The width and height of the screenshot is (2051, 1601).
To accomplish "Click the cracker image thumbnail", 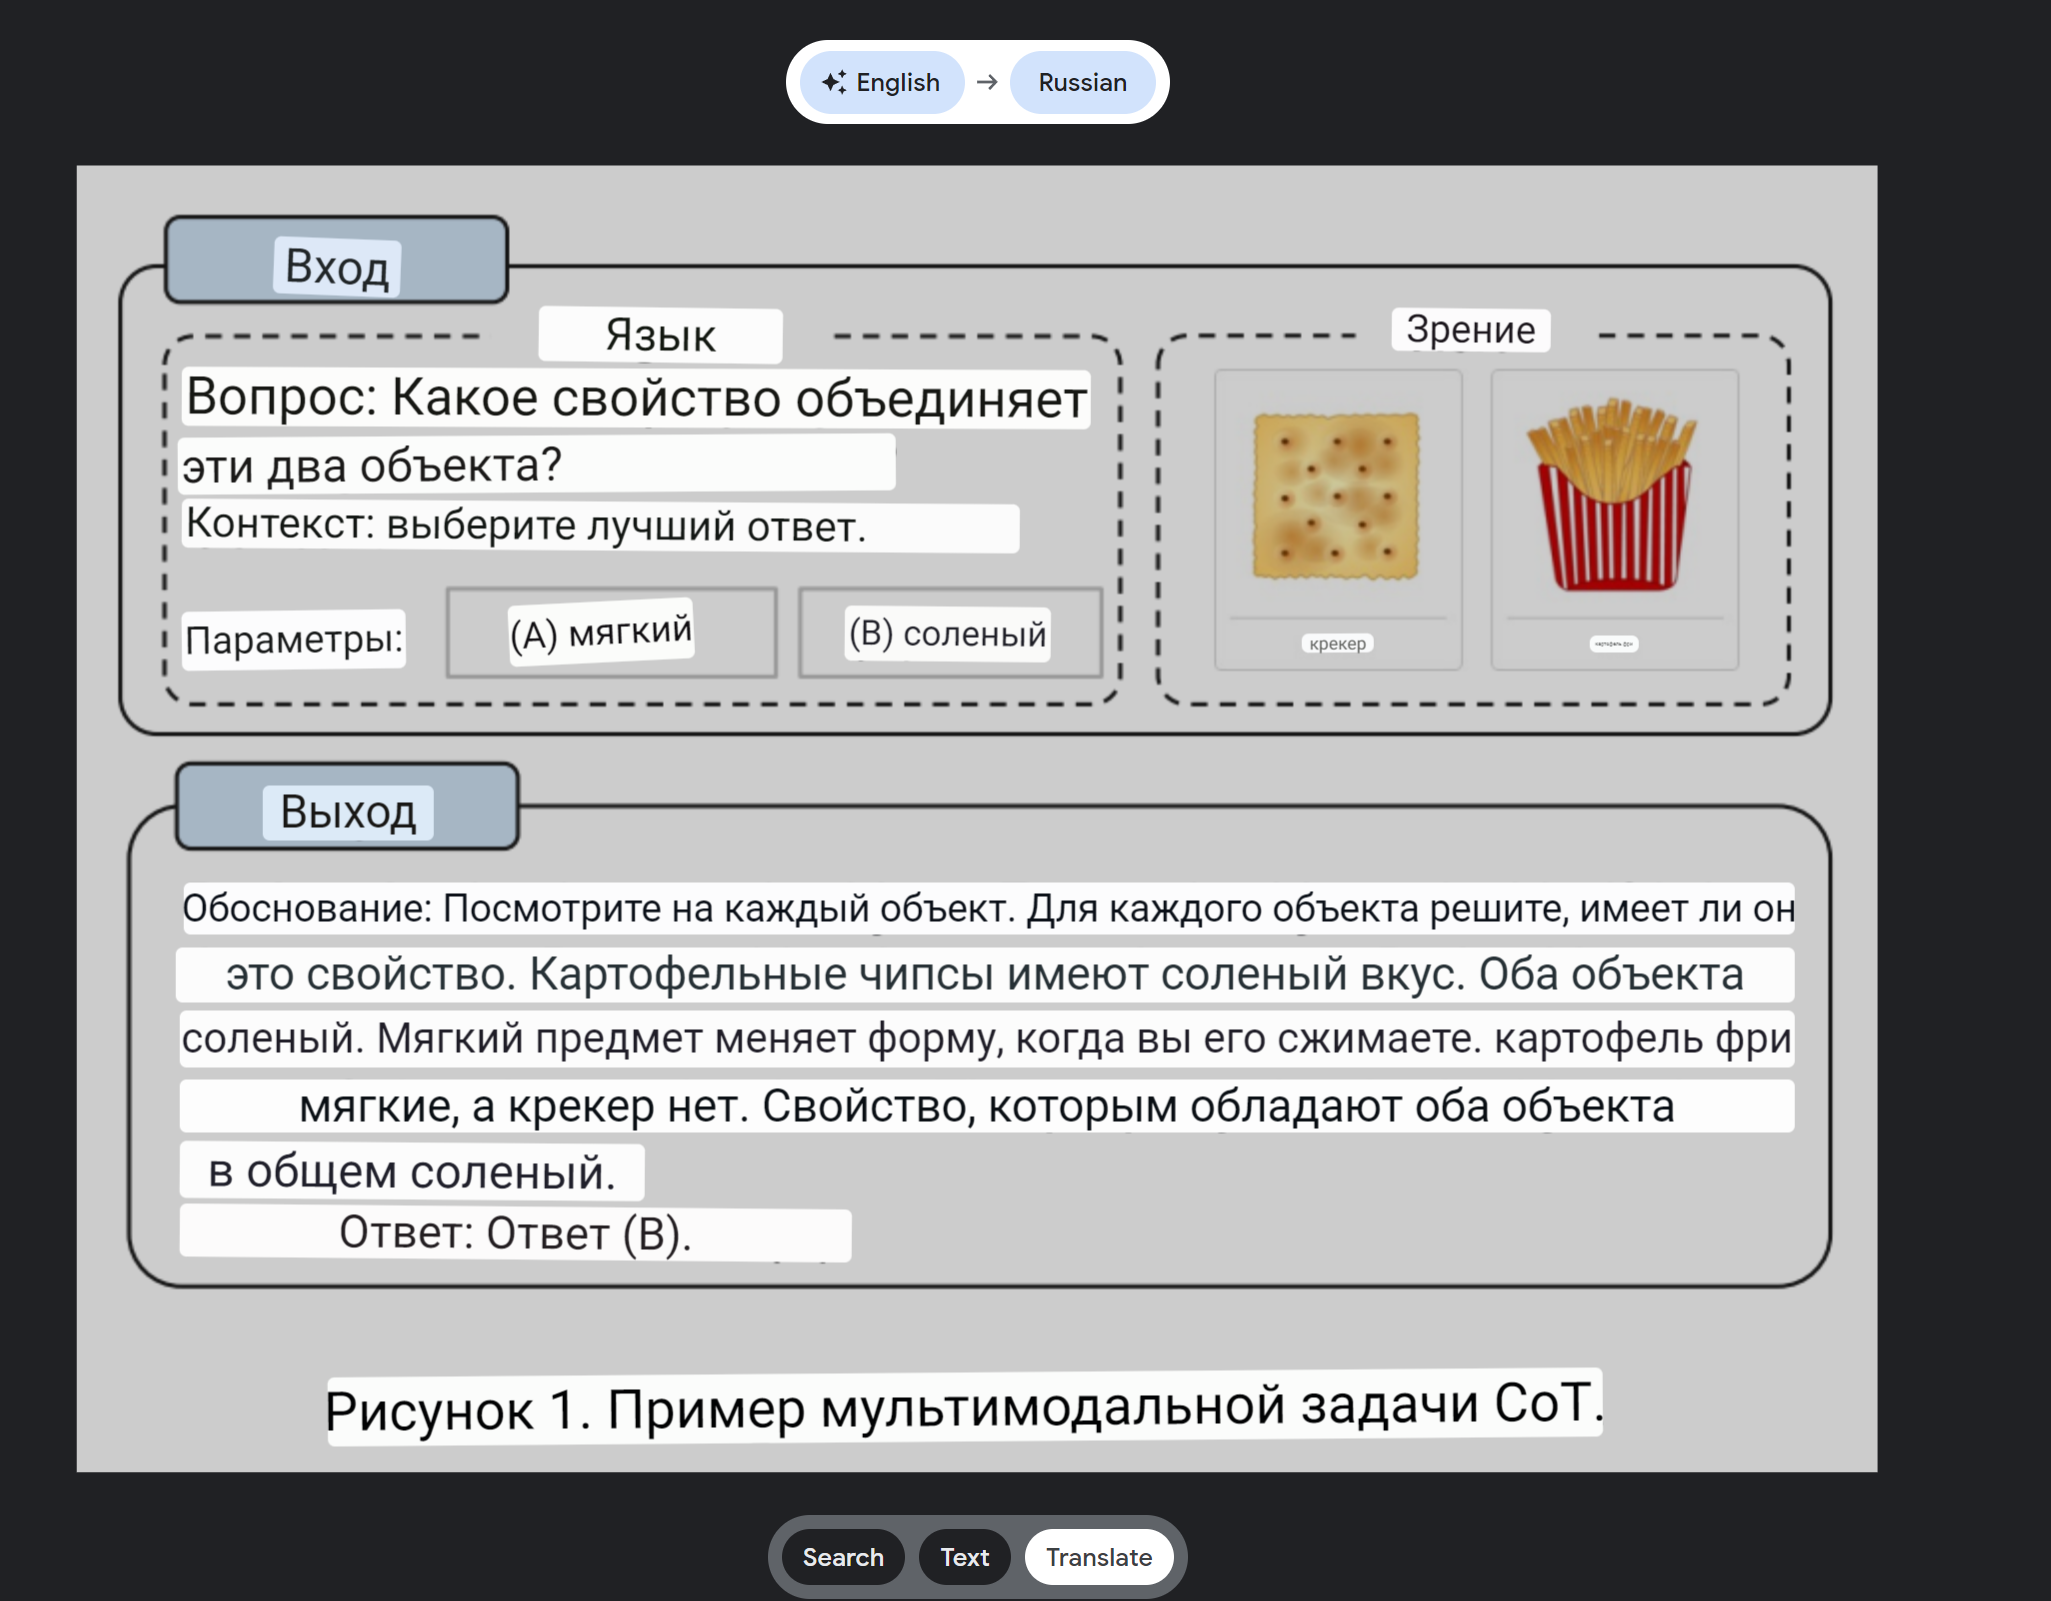I will pyautogui.click(x=1336, y=496).
